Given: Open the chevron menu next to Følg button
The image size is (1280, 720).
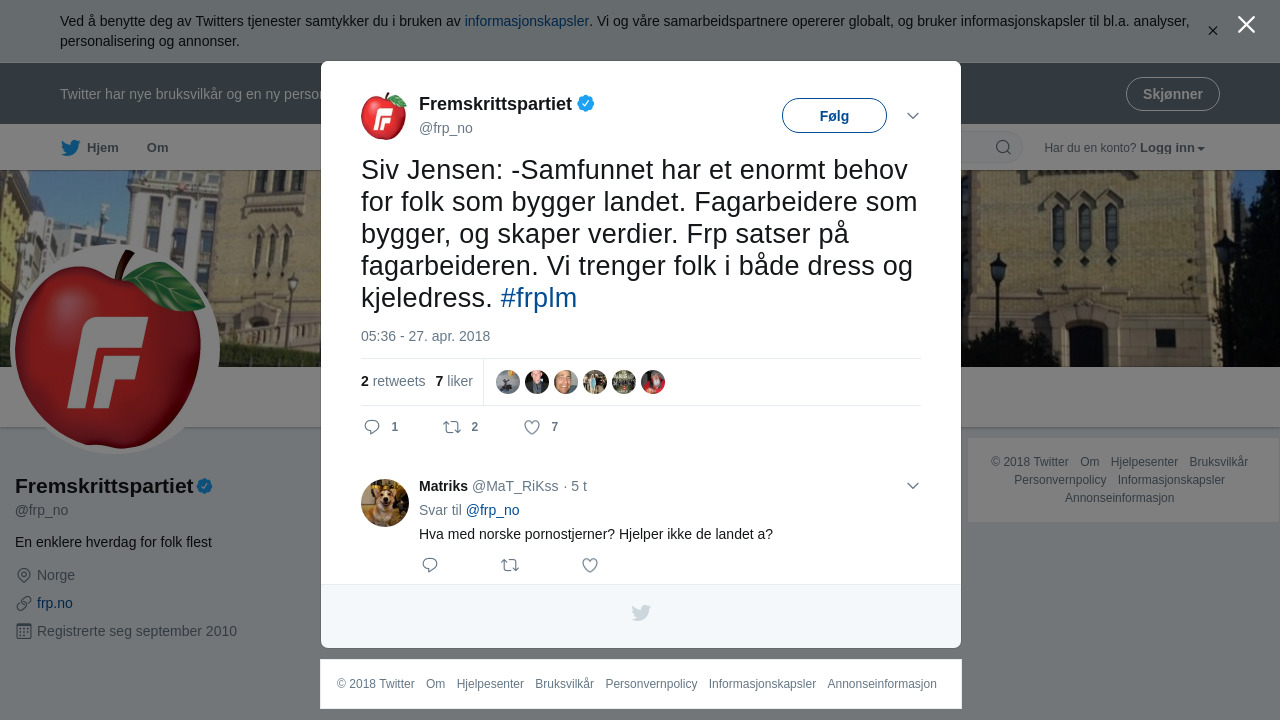Looking at the screenshot, I should click(913, 116).
